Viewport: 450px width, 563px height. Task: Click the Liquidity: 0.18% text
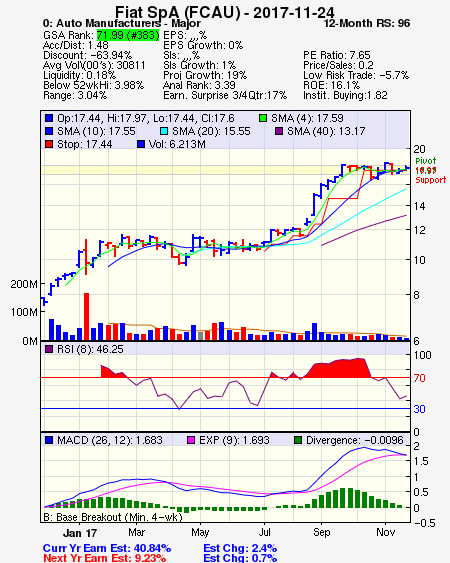point(79,75)
